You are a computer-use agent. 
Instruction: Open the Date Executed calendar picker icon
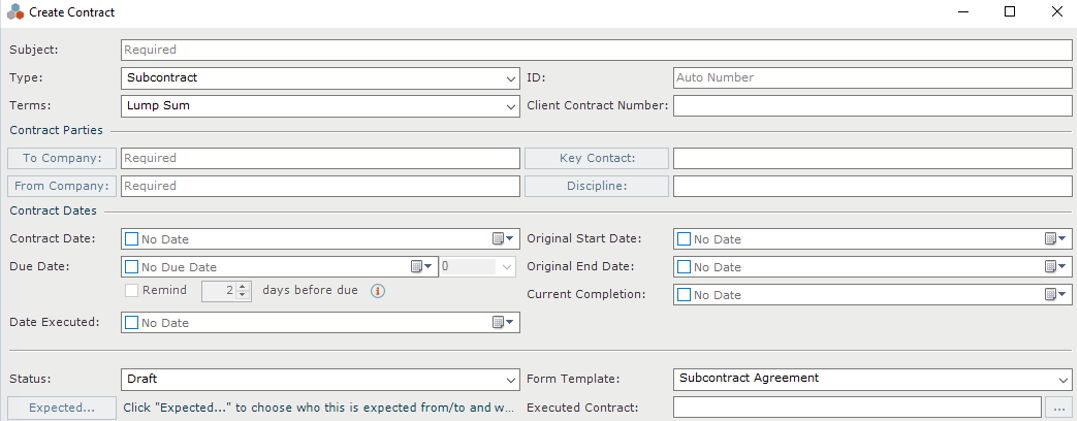click(x=503, y=322)
